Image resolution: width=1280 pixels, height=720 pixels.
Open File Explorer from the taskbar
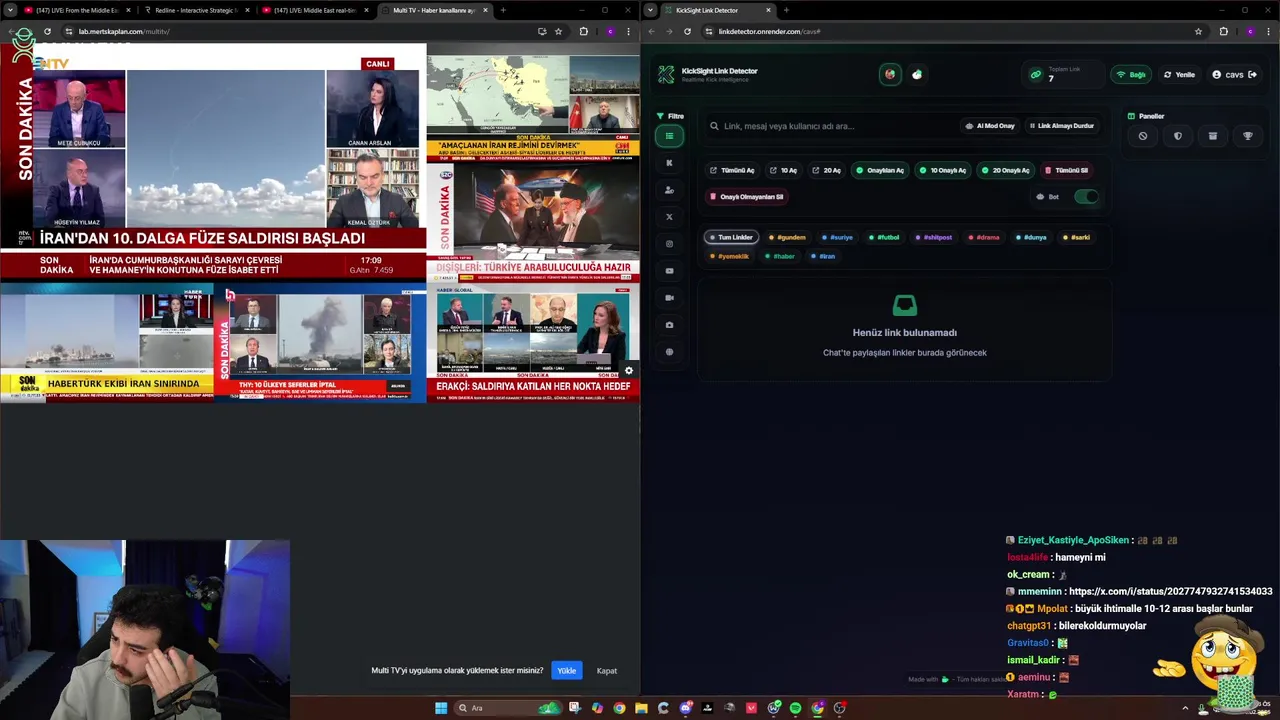[641, 708]
